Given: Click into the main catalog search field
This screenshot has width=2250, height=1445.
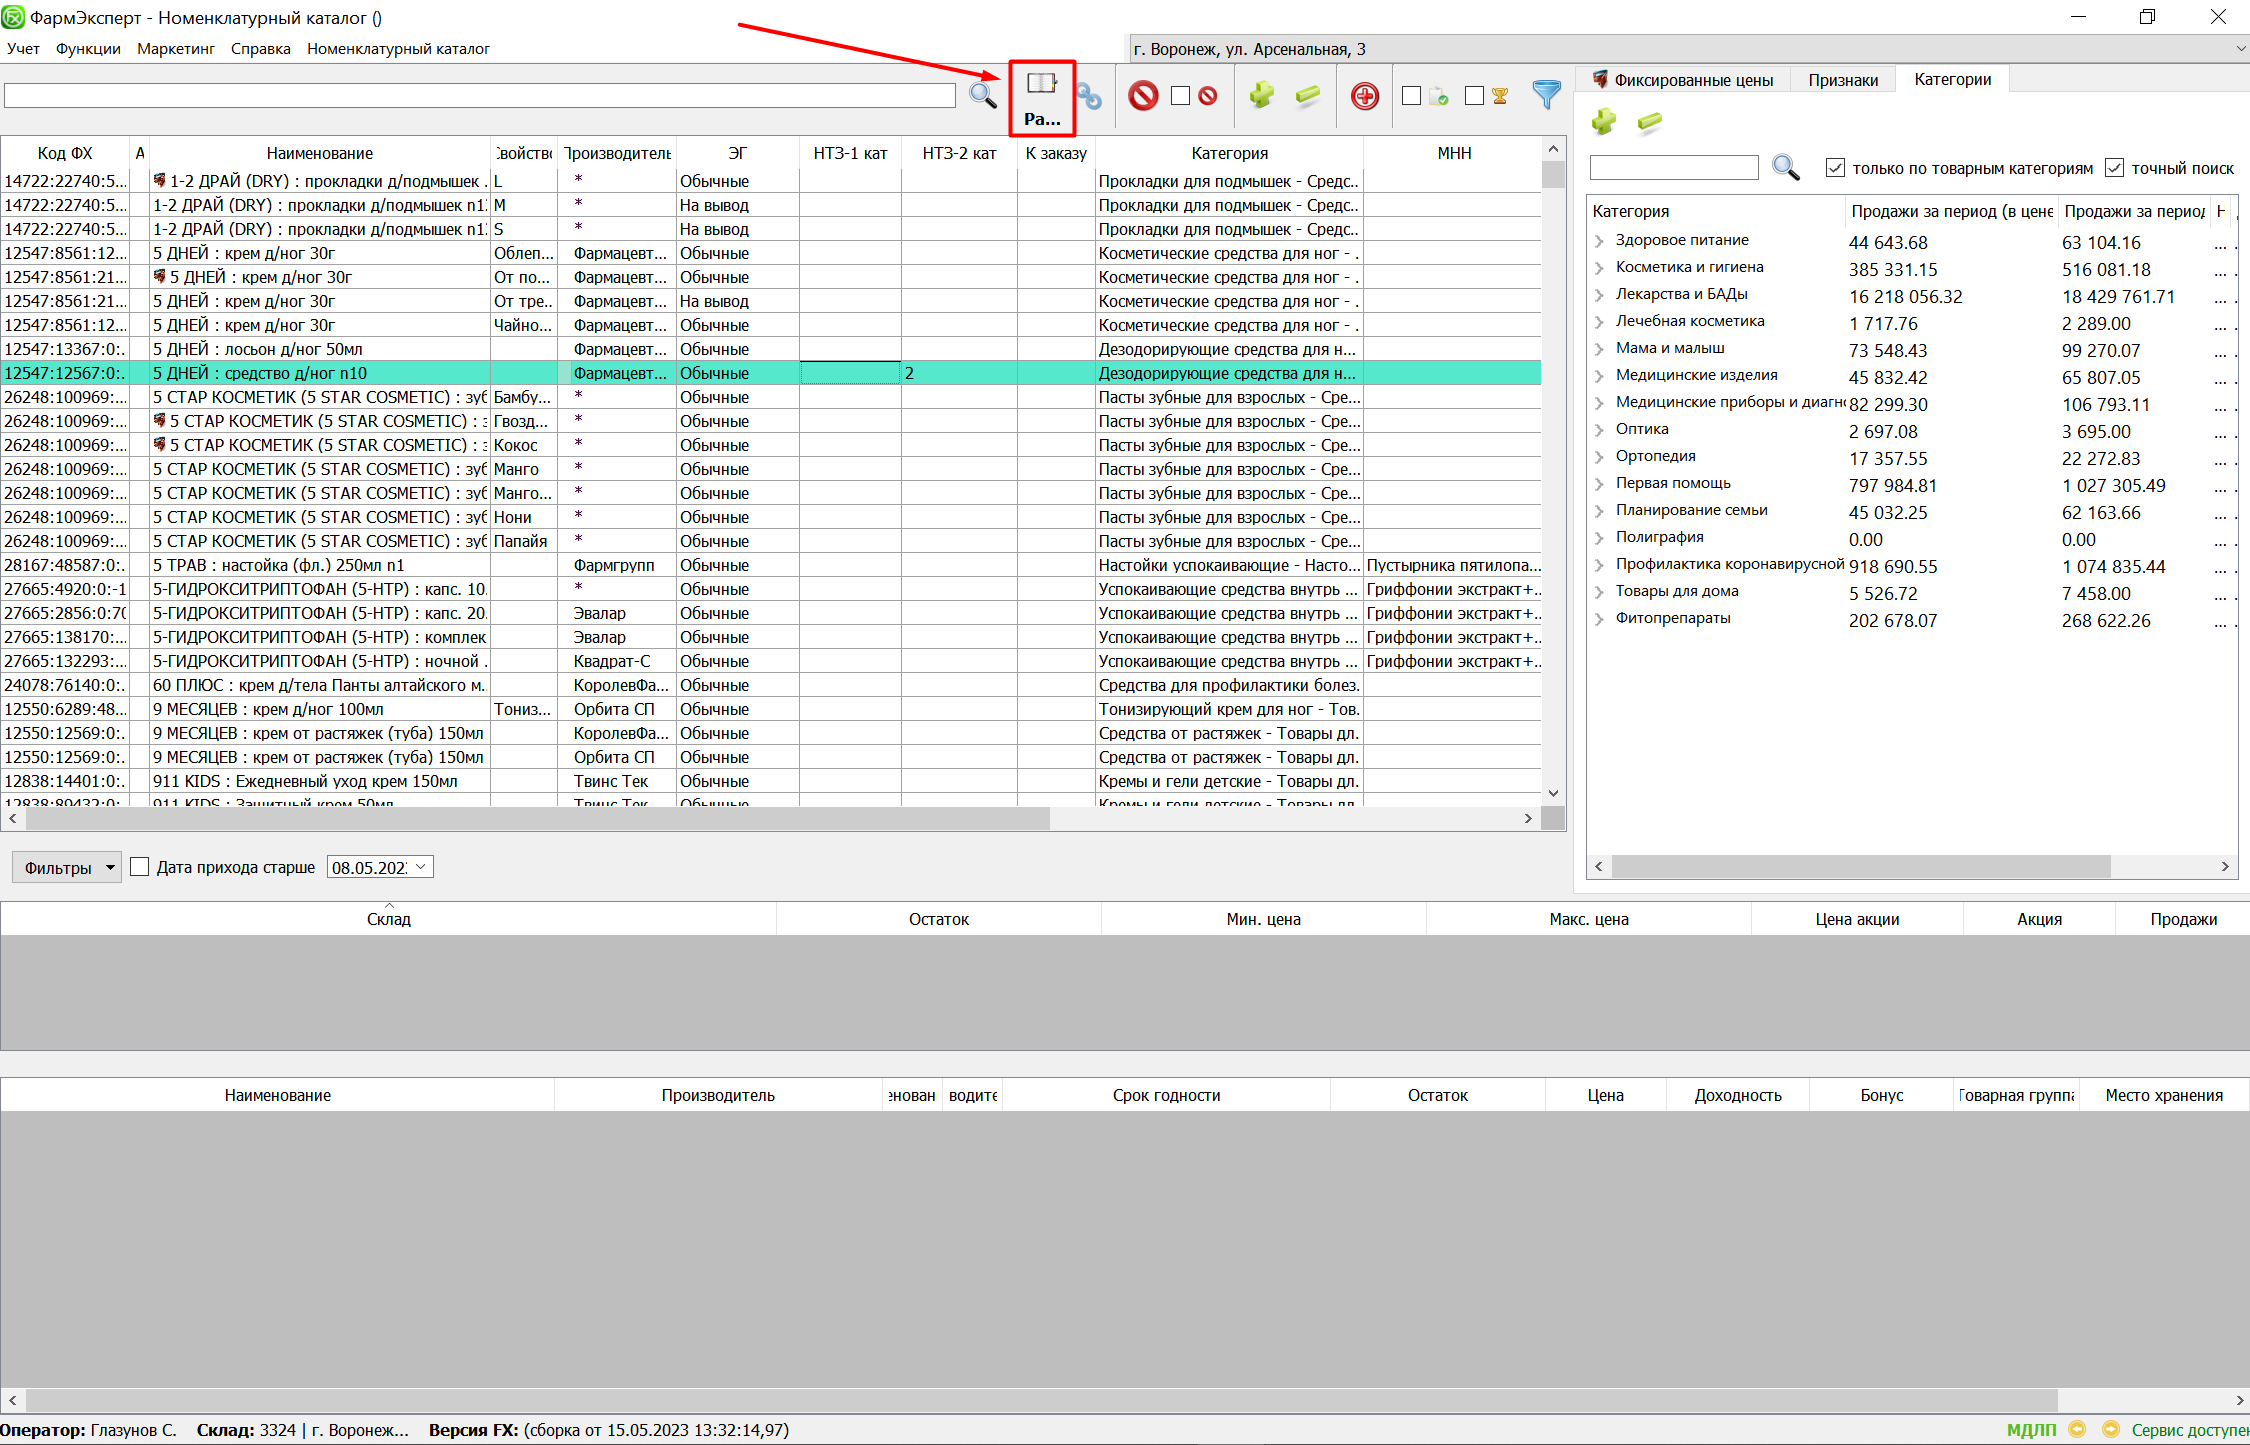Looking at the screenshot, I should [480, 95].
